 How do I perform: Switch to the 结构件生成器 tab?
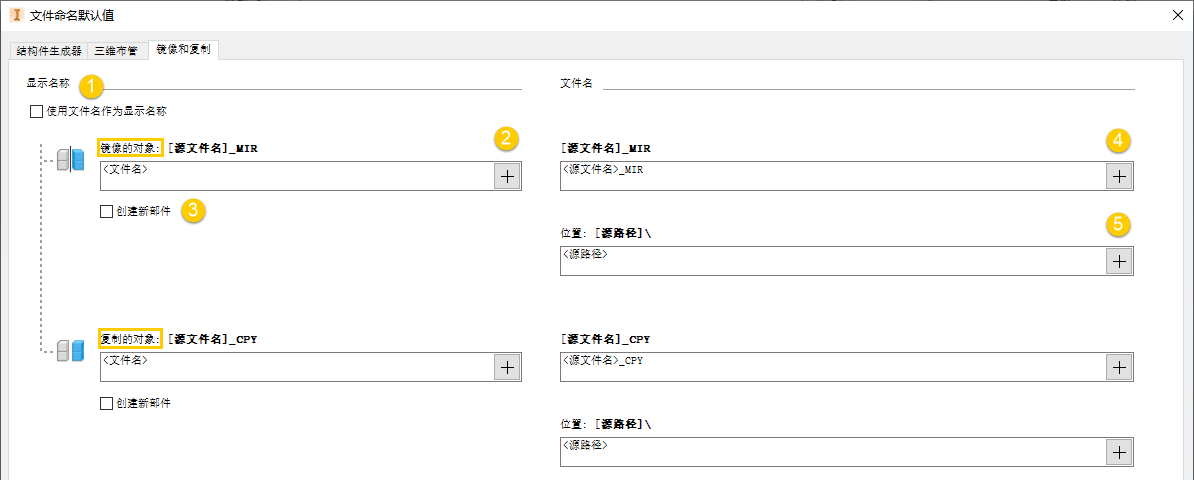tap(49, 50)
